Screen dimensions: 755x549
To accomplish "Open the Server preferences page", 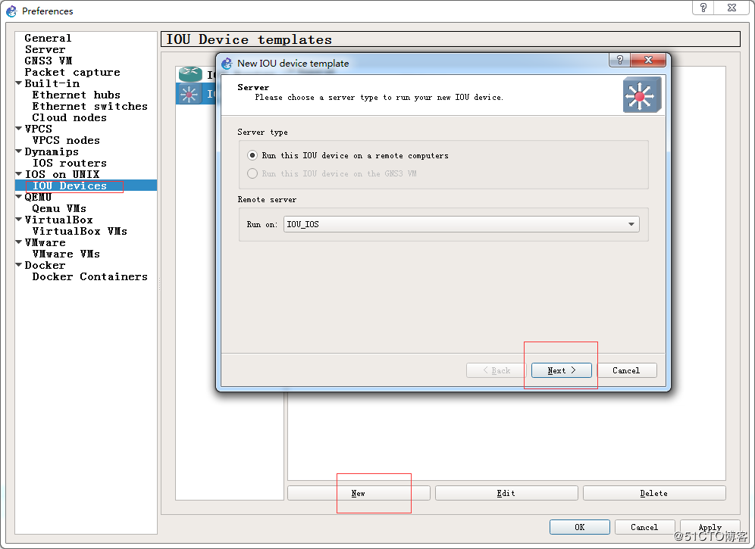I will coord(45,50).
